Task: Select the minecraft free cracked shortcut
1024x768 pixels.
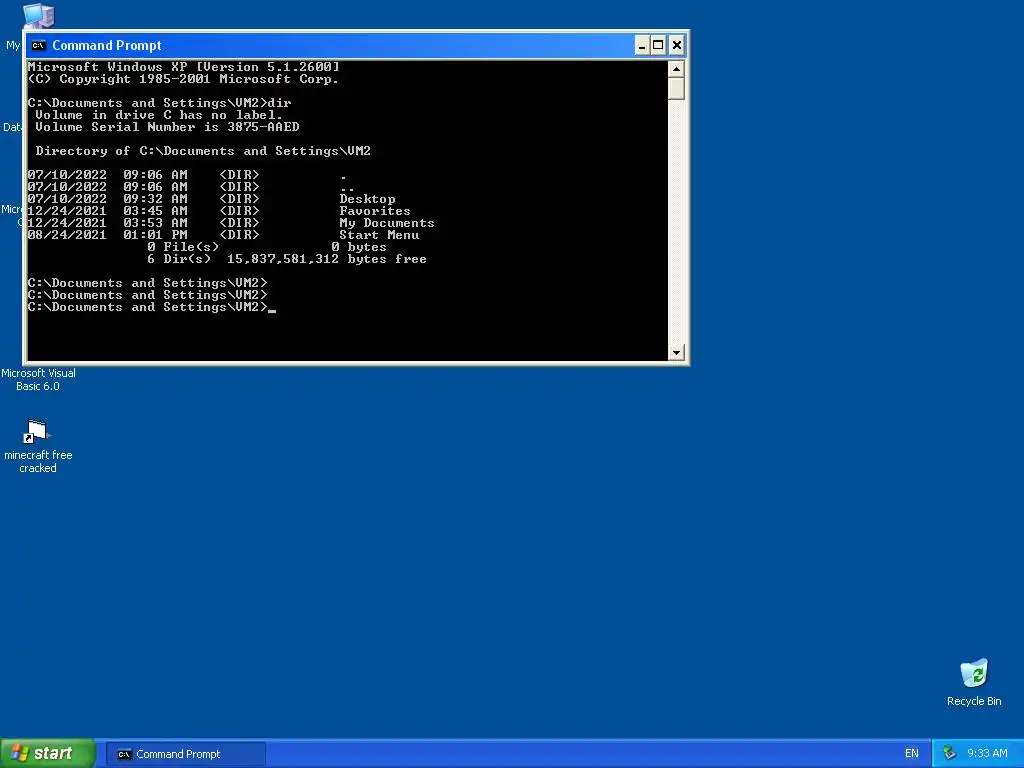Action: [x=38, y=447]
